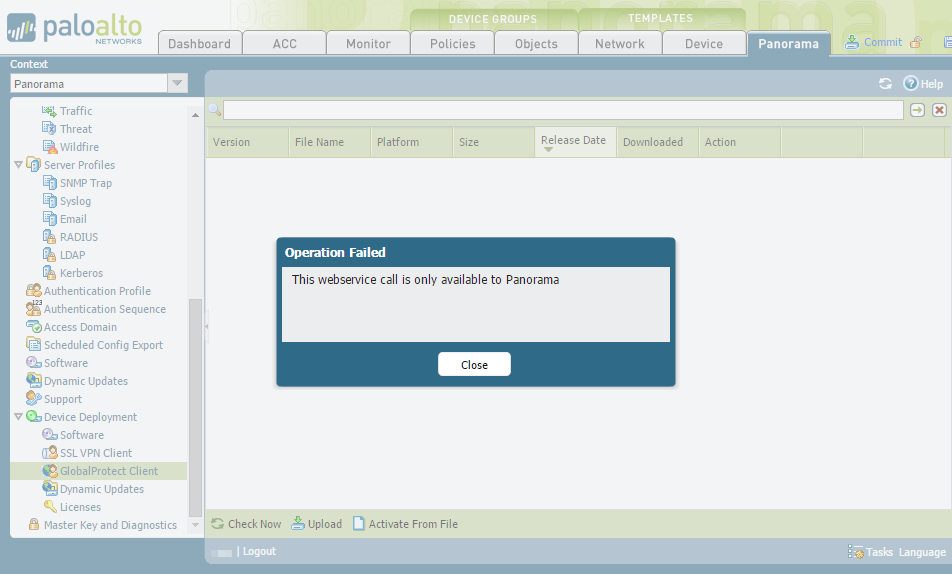The image size is (952, 574).
Task: Click the Logout link
Action: (x=259, y=552)
